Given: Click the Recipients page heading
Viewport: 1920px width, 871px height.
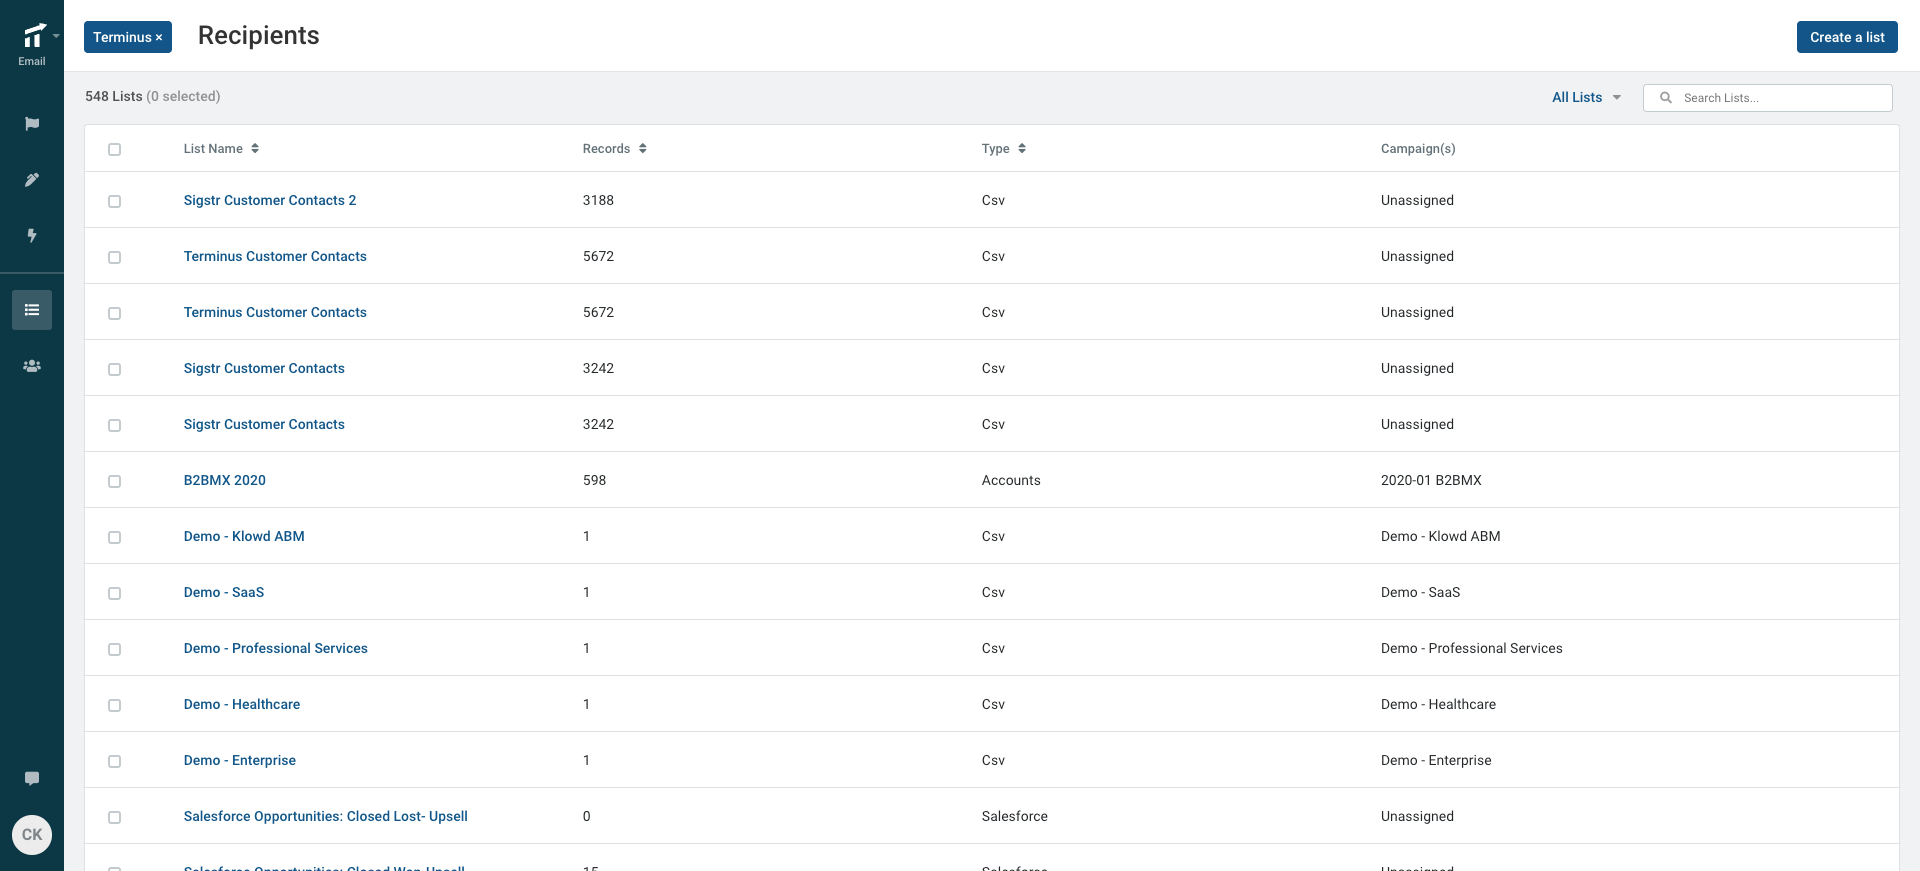Looking at the screenshot, I should click(x=259, y=35).
